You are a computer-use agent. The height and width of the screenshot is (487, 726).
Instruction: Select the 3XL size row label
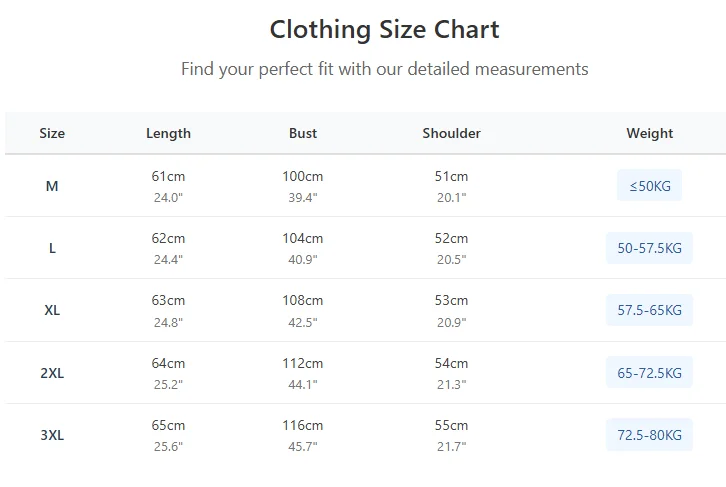(52, 435)
